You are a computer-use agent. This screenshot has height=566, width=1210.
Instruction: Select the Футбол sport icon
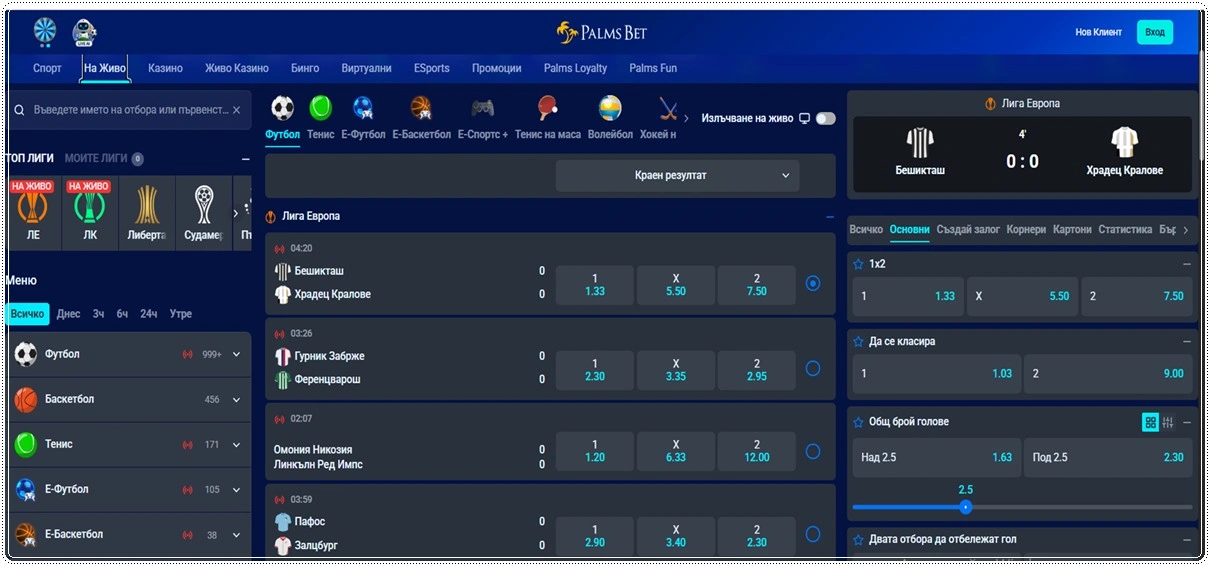[x=282, y=108]
